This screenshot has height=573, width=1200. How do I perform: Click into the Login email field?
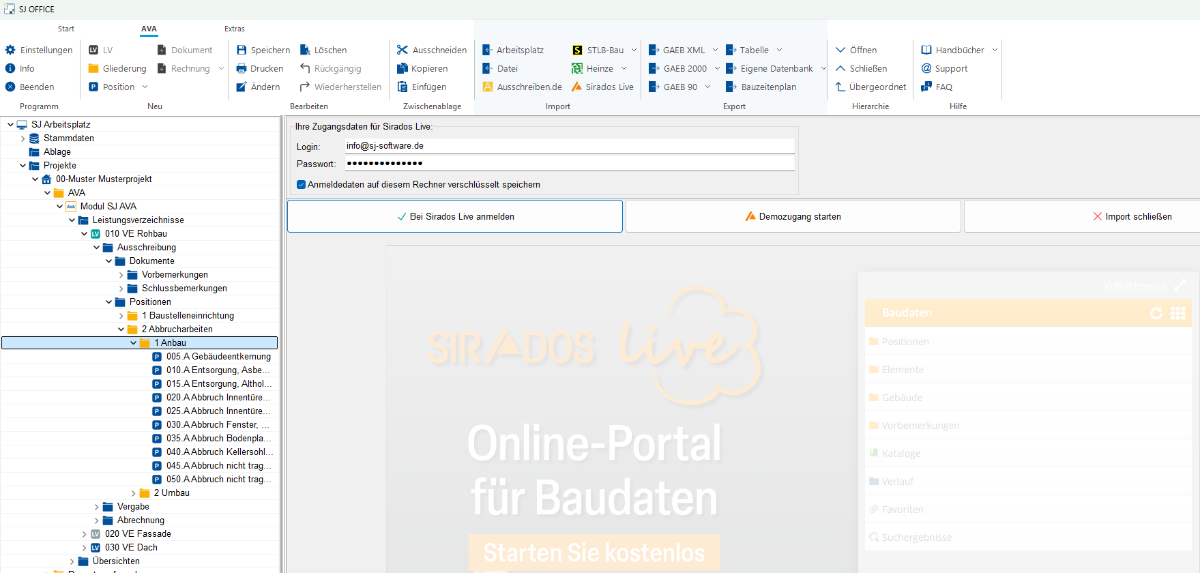(568, 146)
